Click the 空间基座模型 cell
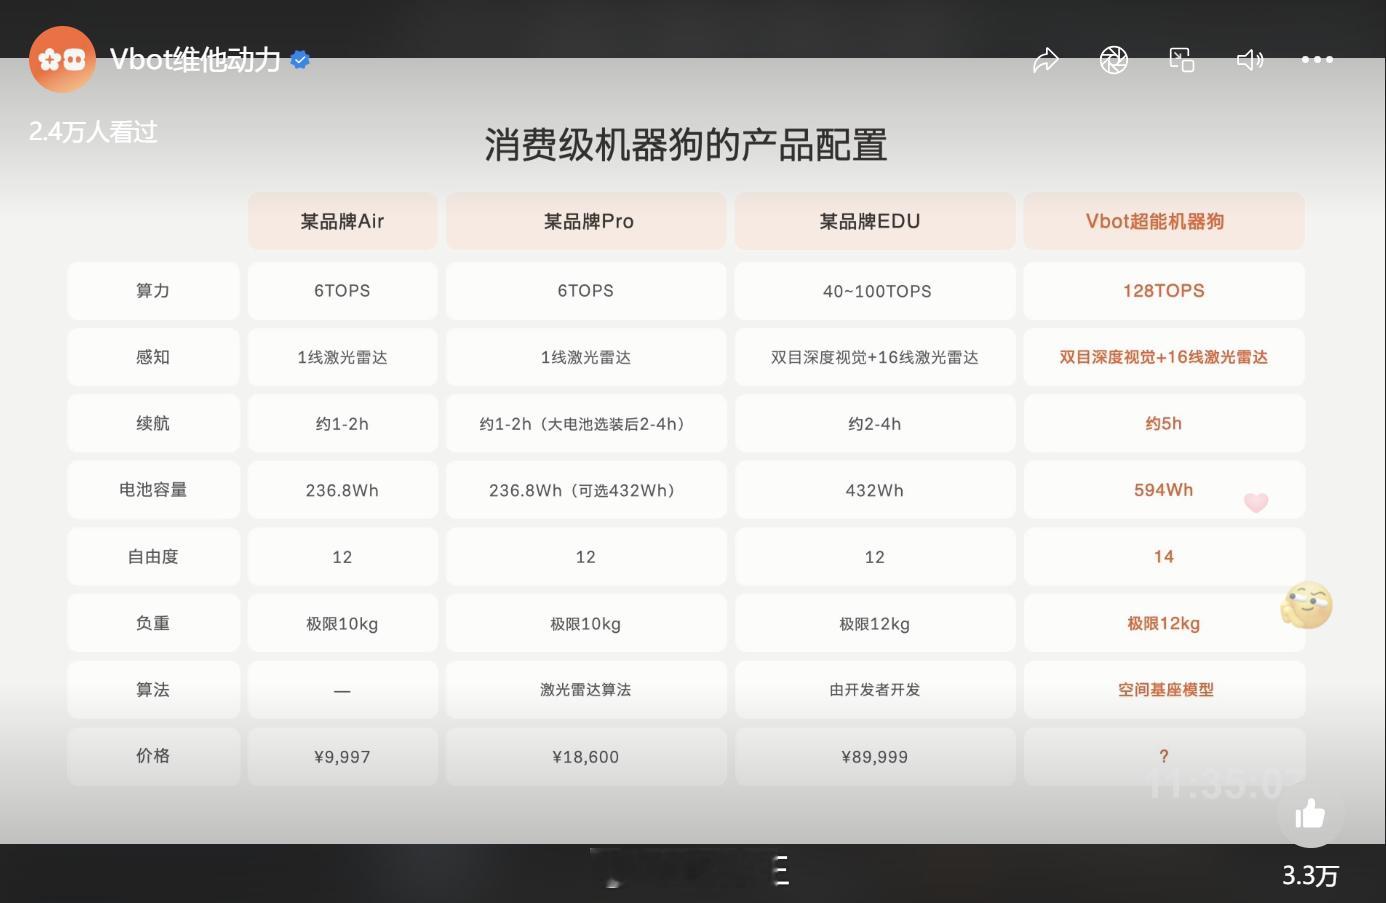 [x=1164, y=690]
